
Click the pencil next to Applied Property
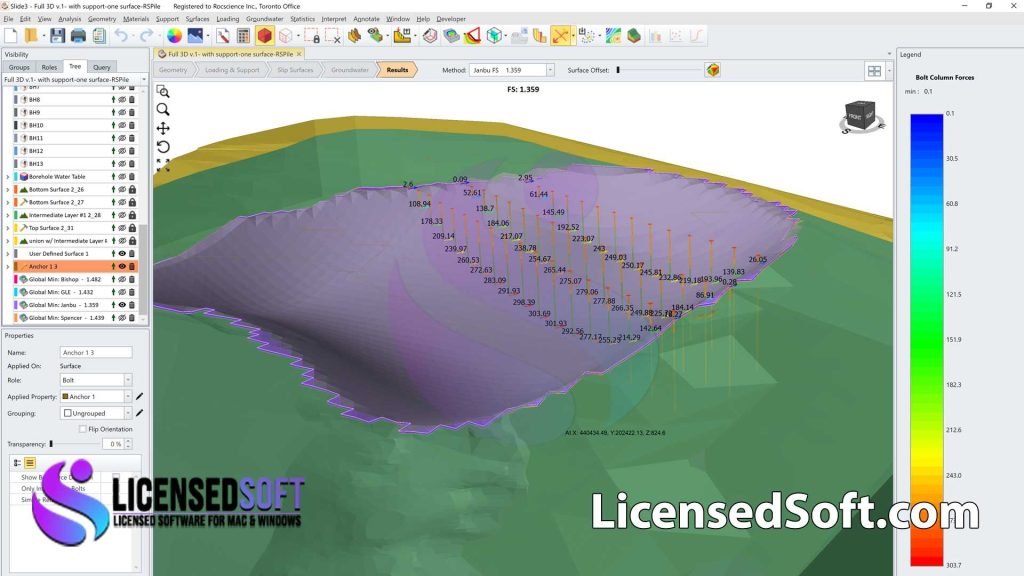tap(139, 396)
